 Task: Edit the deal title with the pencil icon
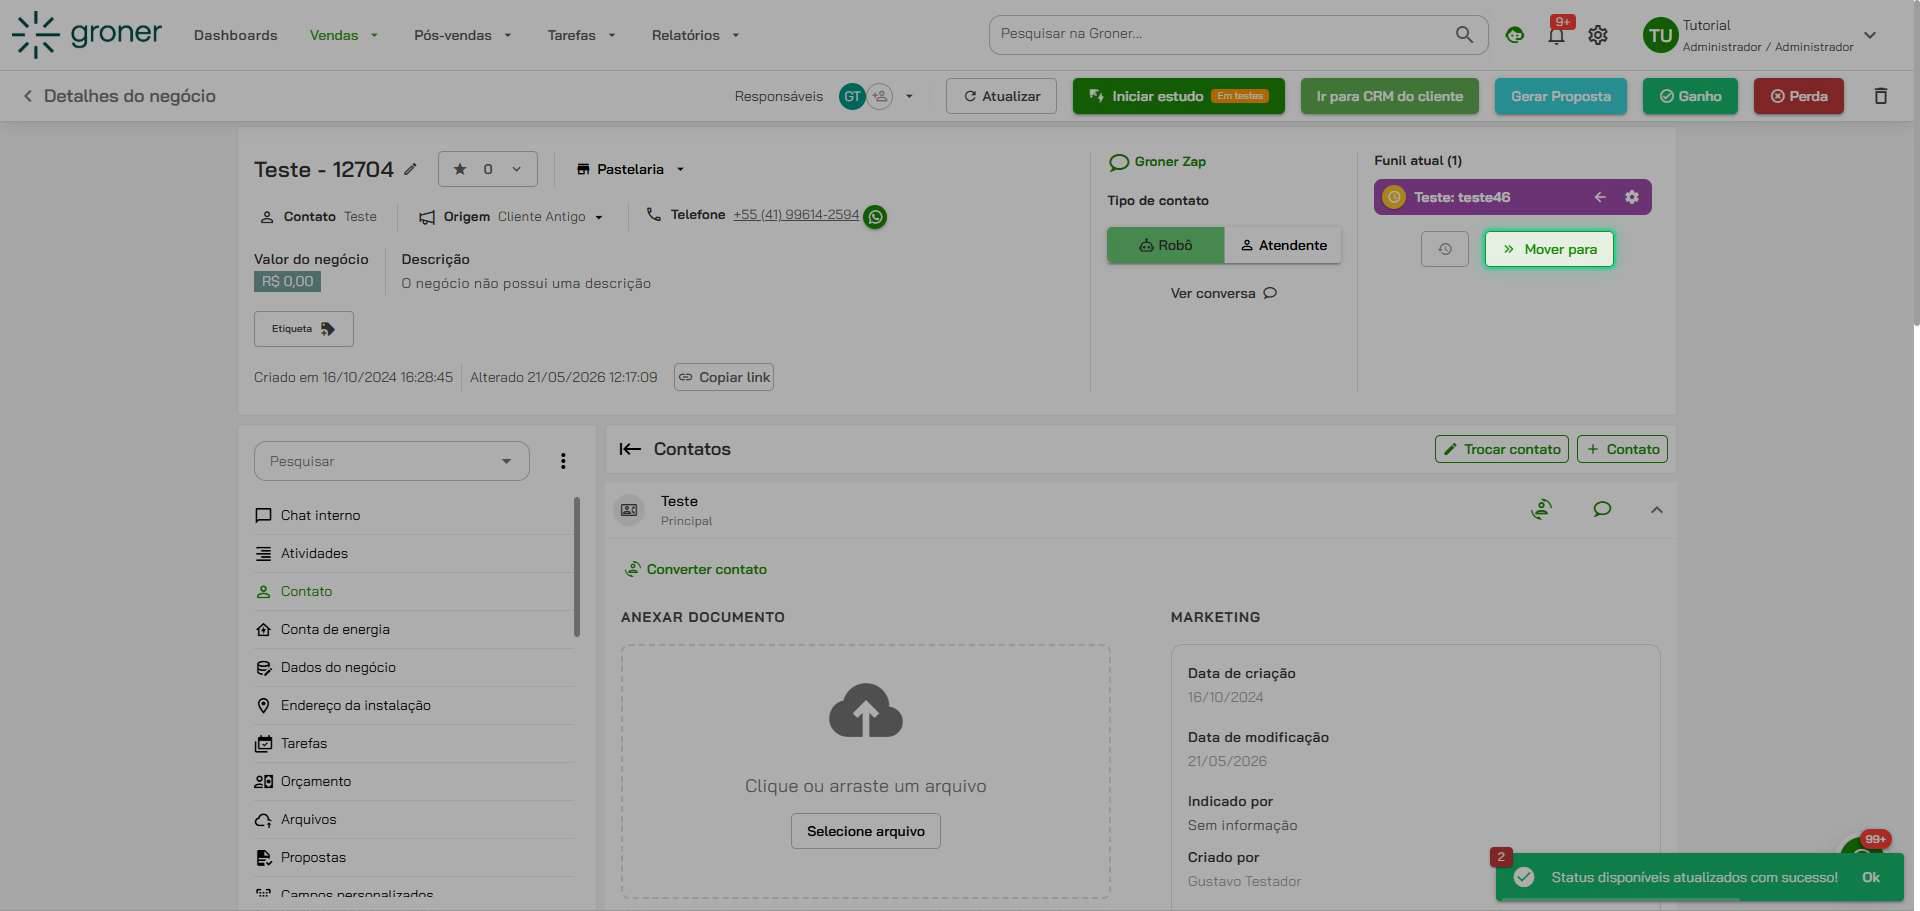[x=410, y=169]
